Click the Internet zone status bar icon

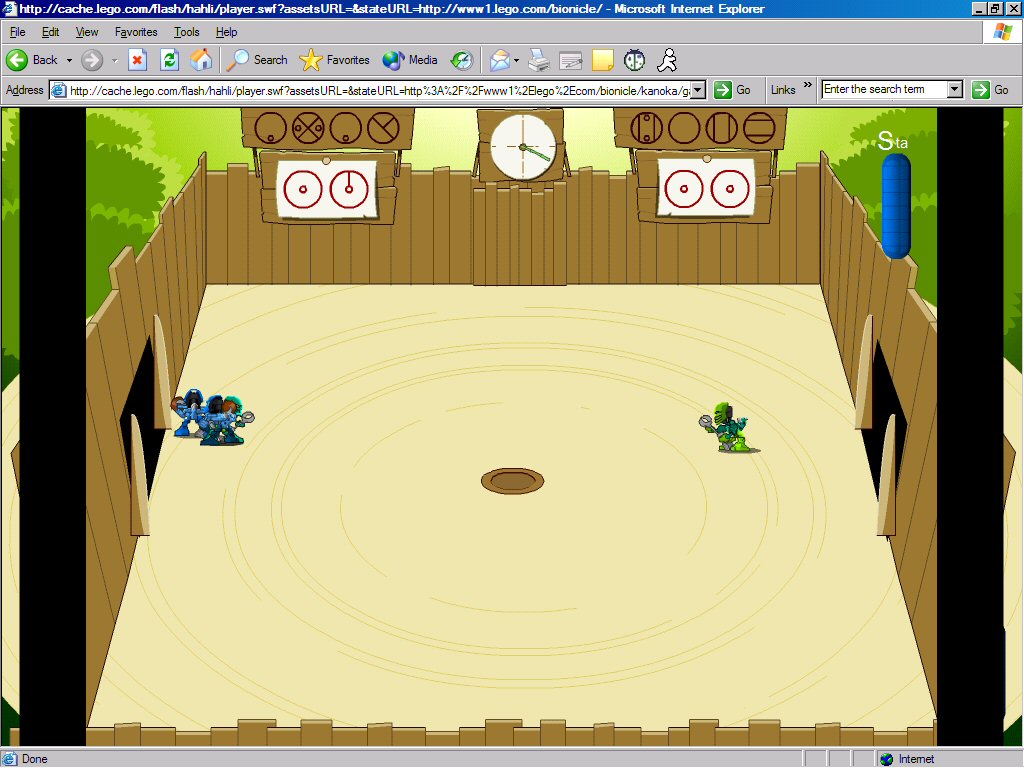point(886,759)
